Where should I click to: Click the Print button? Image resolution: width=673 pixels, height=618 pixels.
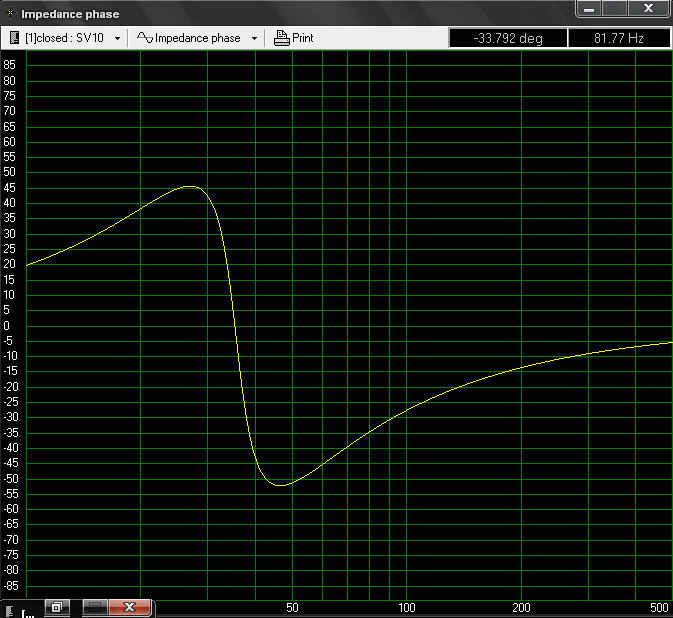pyautogui.click(x=294, y=38)
